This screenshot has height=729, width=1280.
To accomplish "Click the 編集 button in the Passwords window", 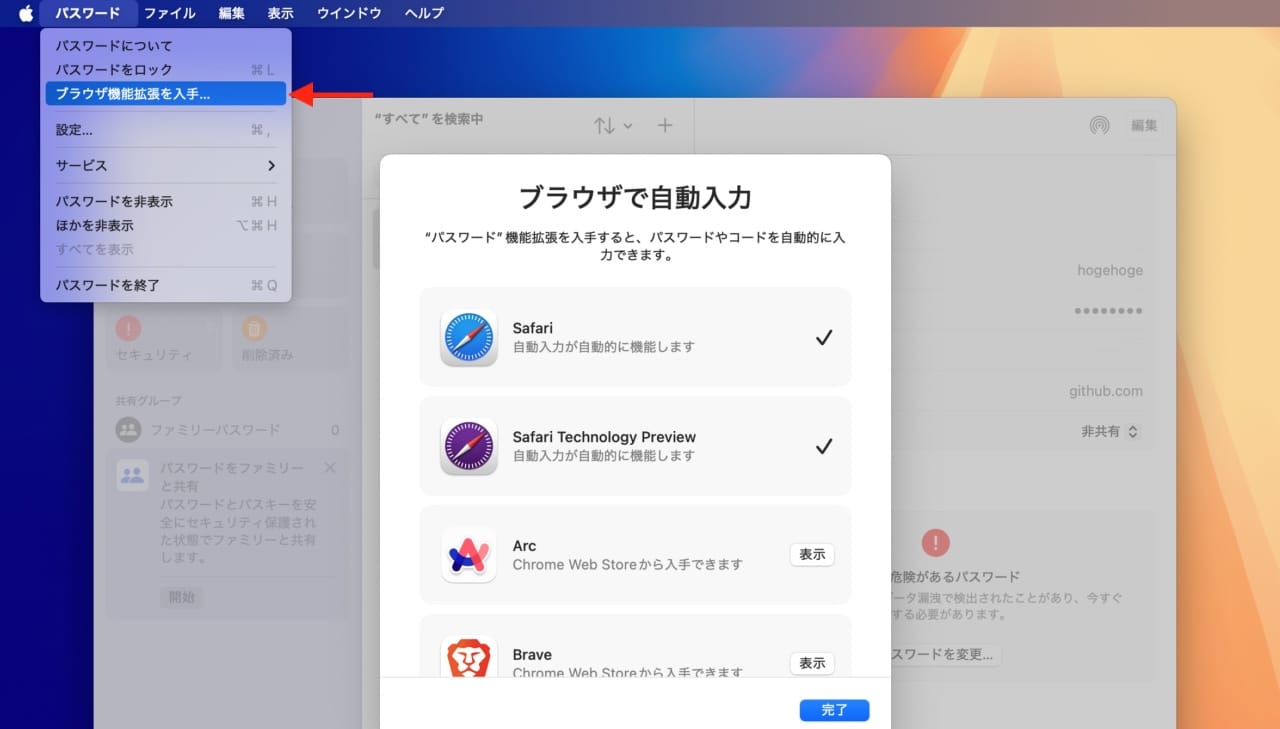I will click(x=1144, y=126).
